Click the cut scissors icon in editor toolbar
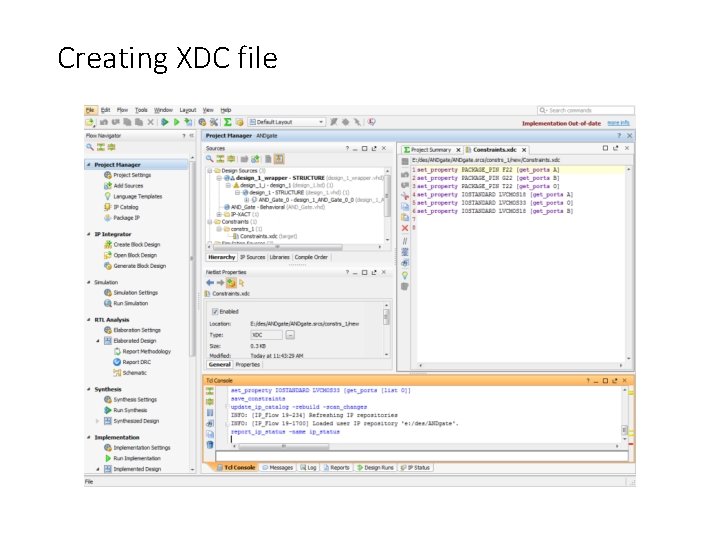Image resolution: width=720 pixels, height=540 pixels. coord(405,196)
